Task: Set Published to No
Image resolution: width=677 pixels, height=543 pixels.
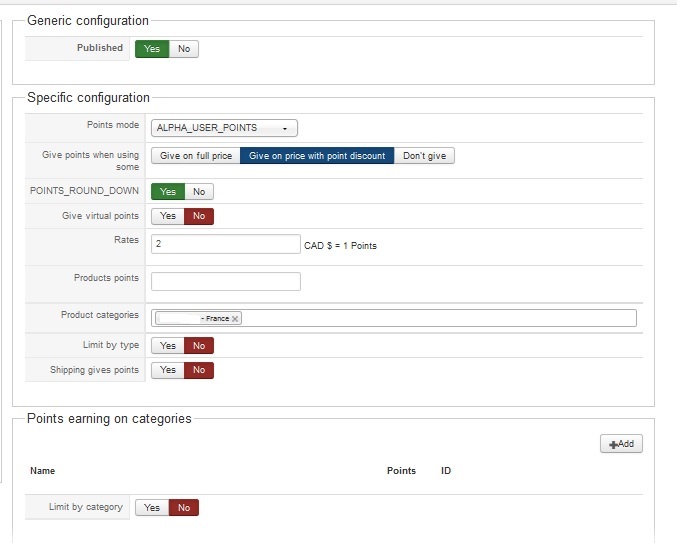Action: [184, 49]
